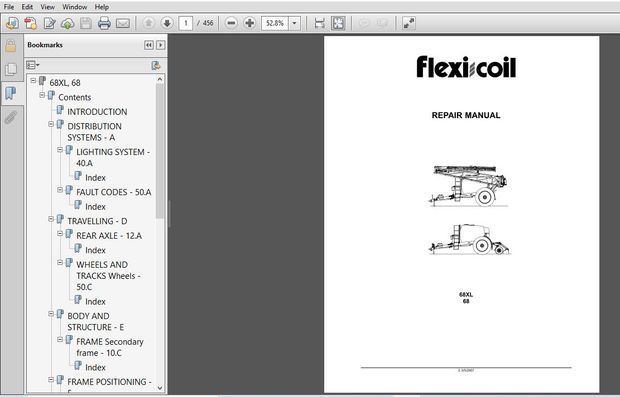Image resolution: width=620 pixels, height=397 pixels.
Task: Zoom out with the minus button
Action: click(231, 23)
